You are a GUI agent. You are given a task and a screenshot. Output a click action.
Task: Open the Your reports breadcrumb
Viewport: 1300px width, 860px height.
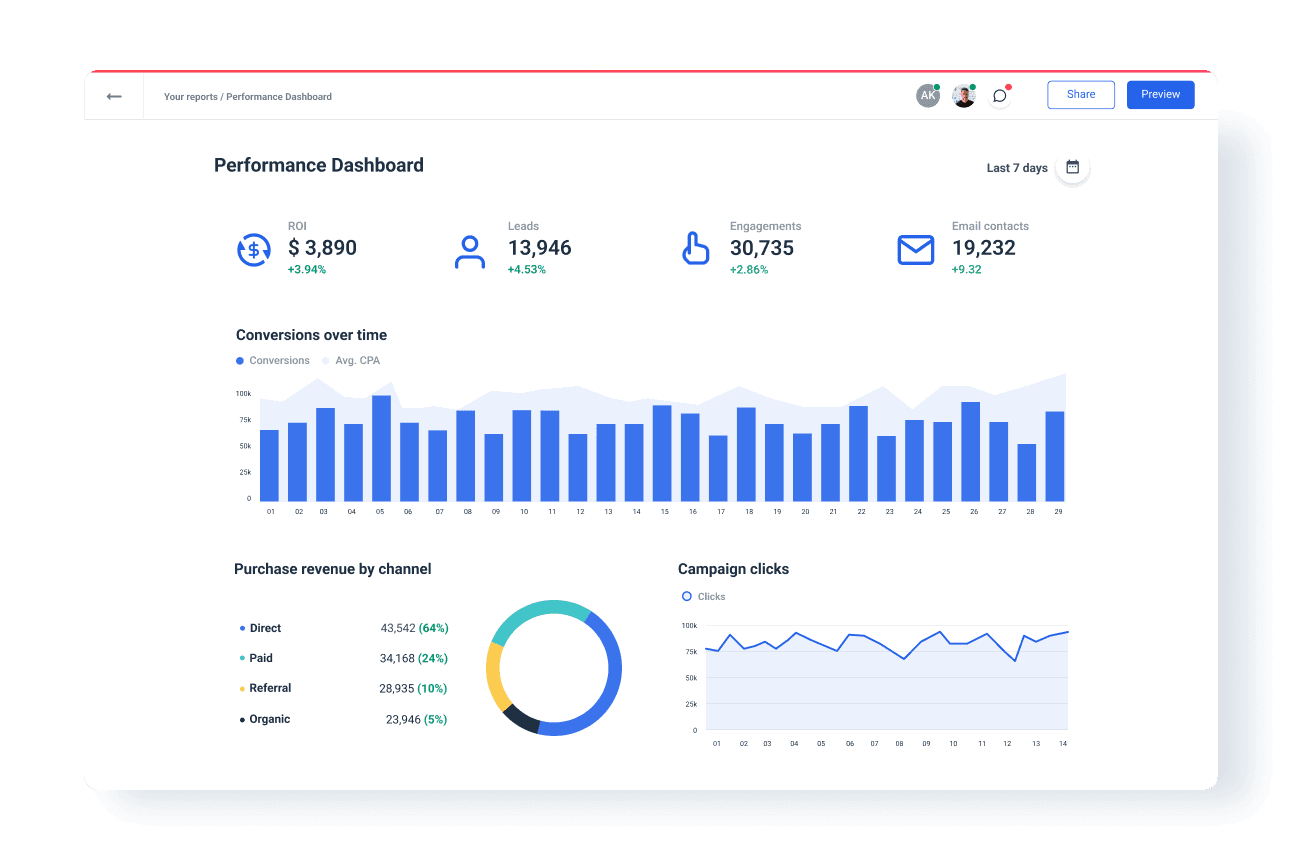190,96
